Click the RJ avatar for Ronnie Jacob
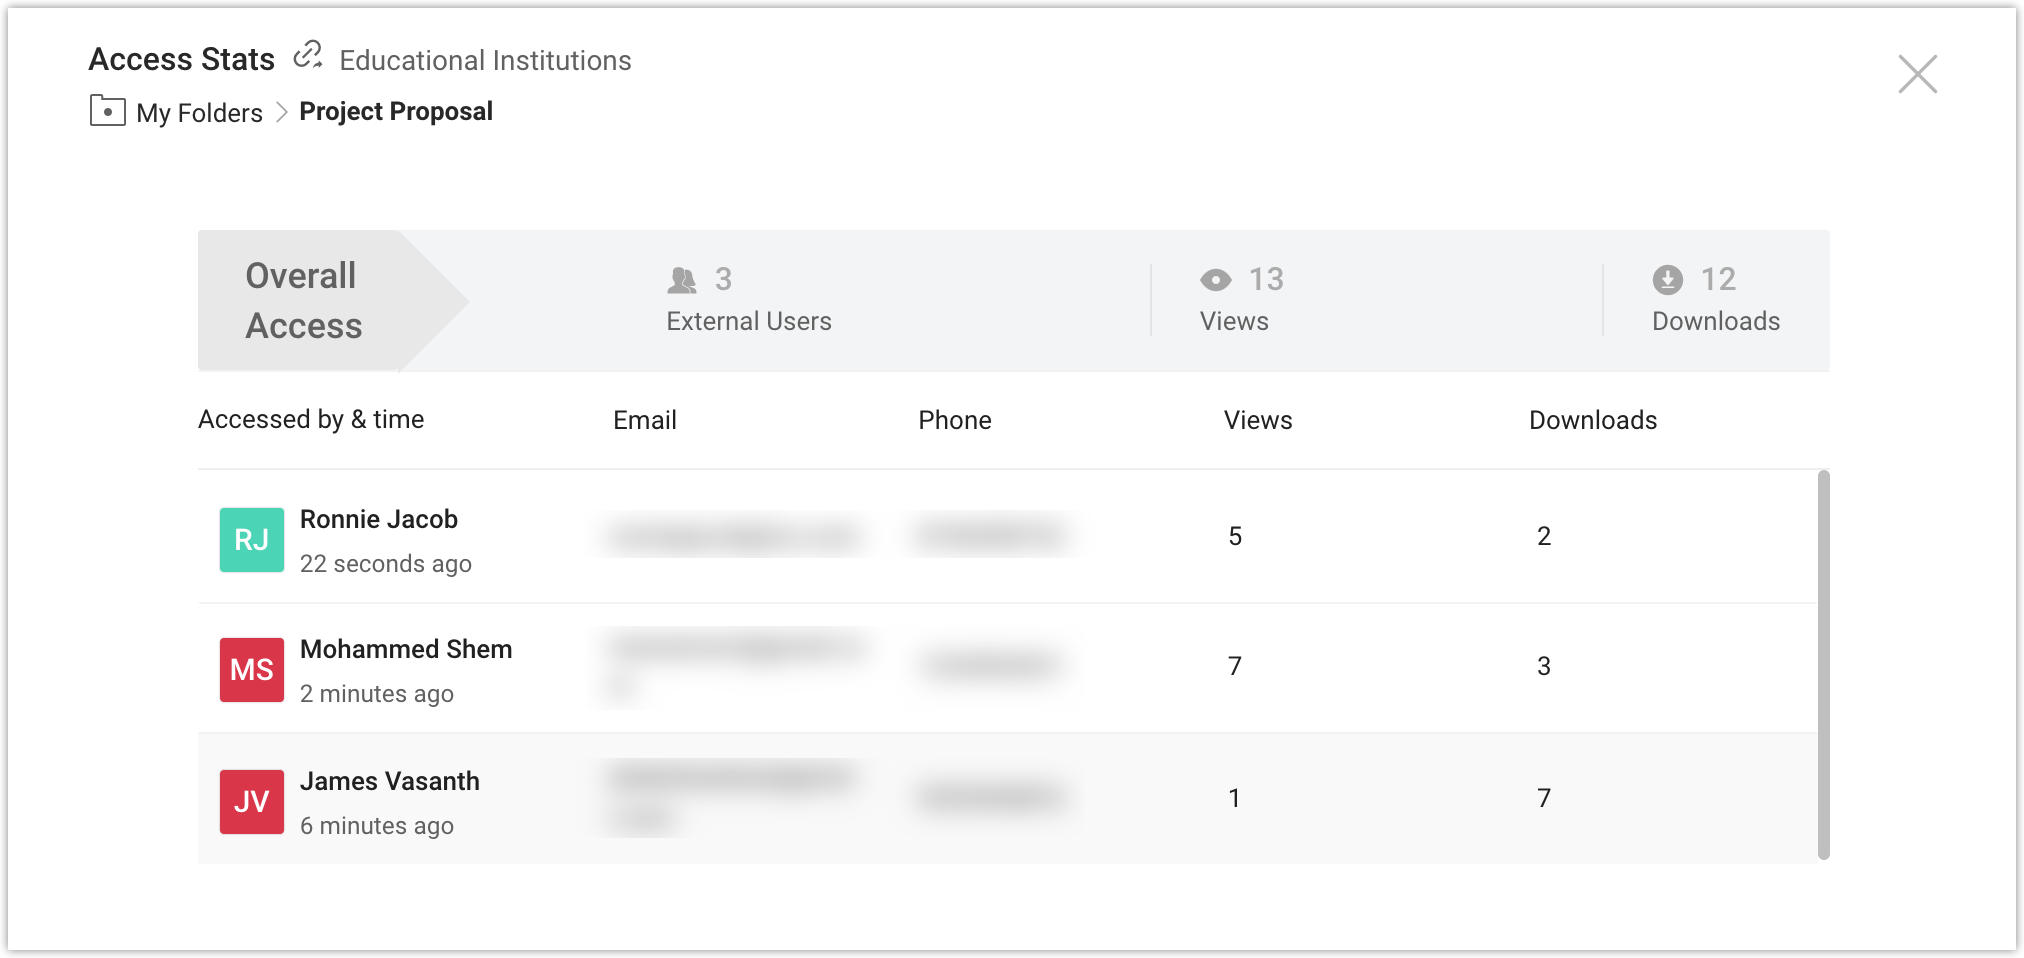 tap(252, 540)
